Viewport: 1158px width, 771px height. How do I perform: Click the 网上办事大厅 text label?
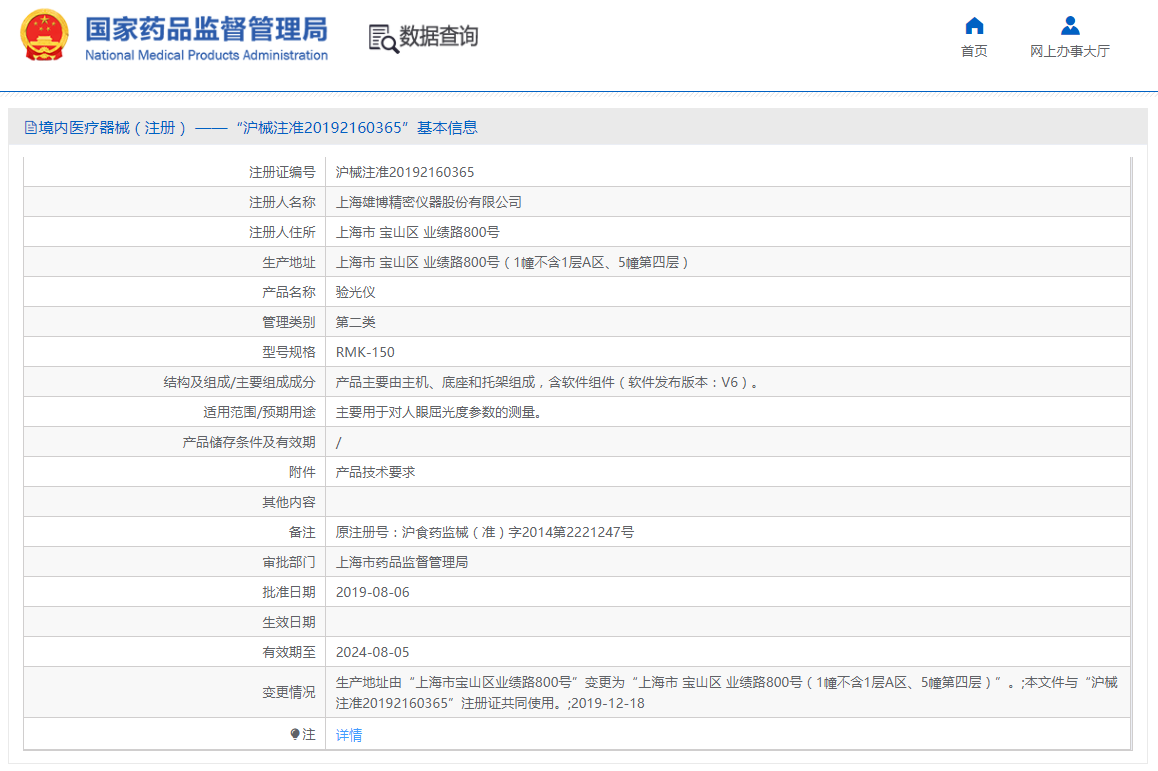click(x=1069, y=51)
